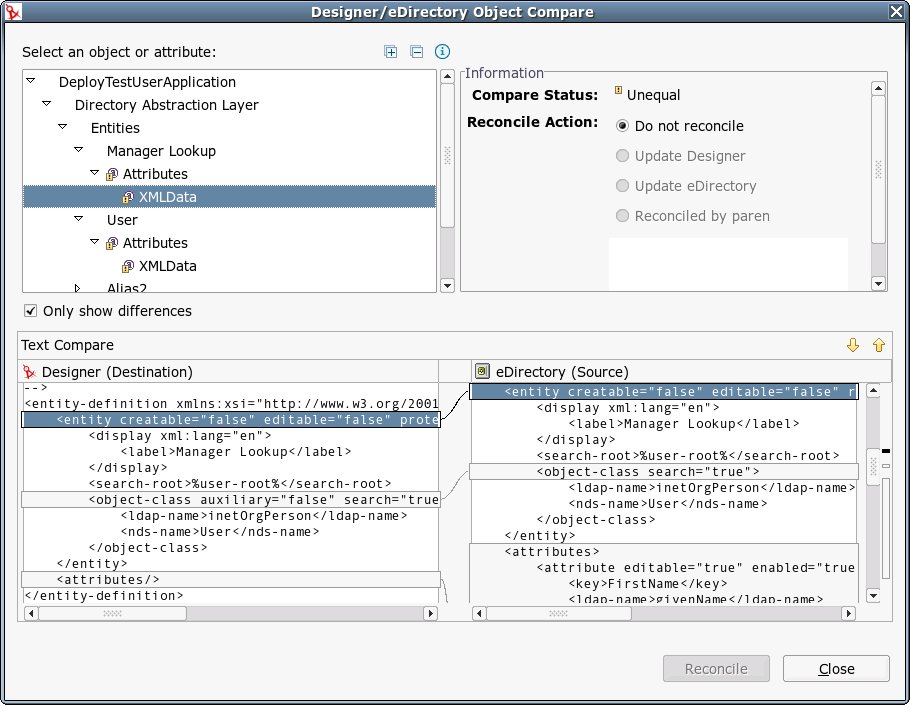
Task: Select the Entities tree item
Action: [115, 128]
